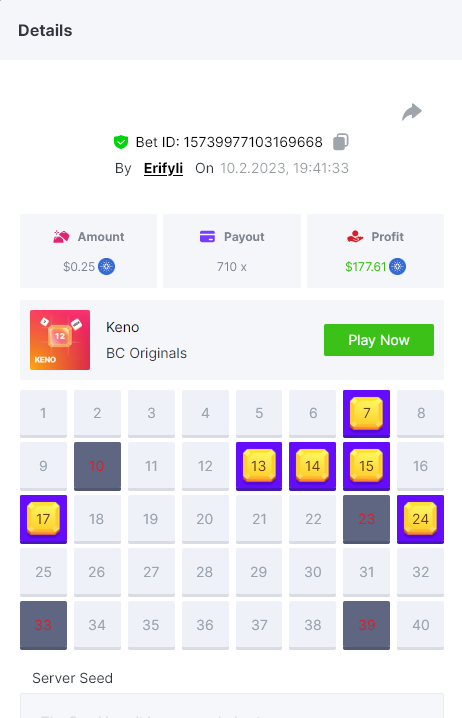Click the Play Now button
This screenshot has width=462, height=718.
(x=379, y=340)
